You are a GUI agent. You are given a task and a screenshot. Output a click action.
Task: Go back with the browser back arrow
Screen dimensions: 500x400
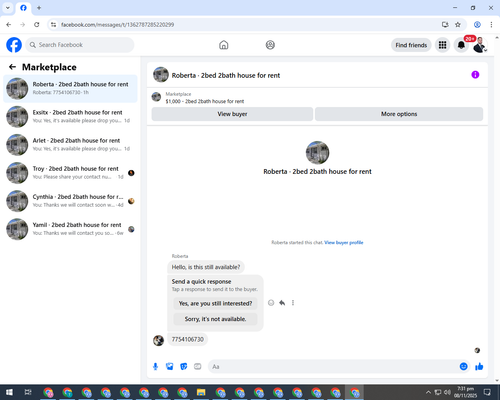[x=9, y=25]
